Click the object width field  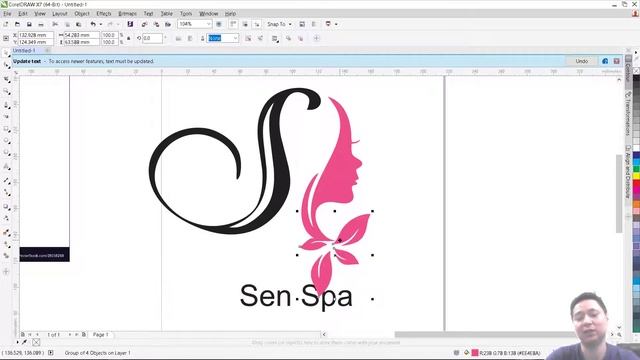tap(81, 35)
